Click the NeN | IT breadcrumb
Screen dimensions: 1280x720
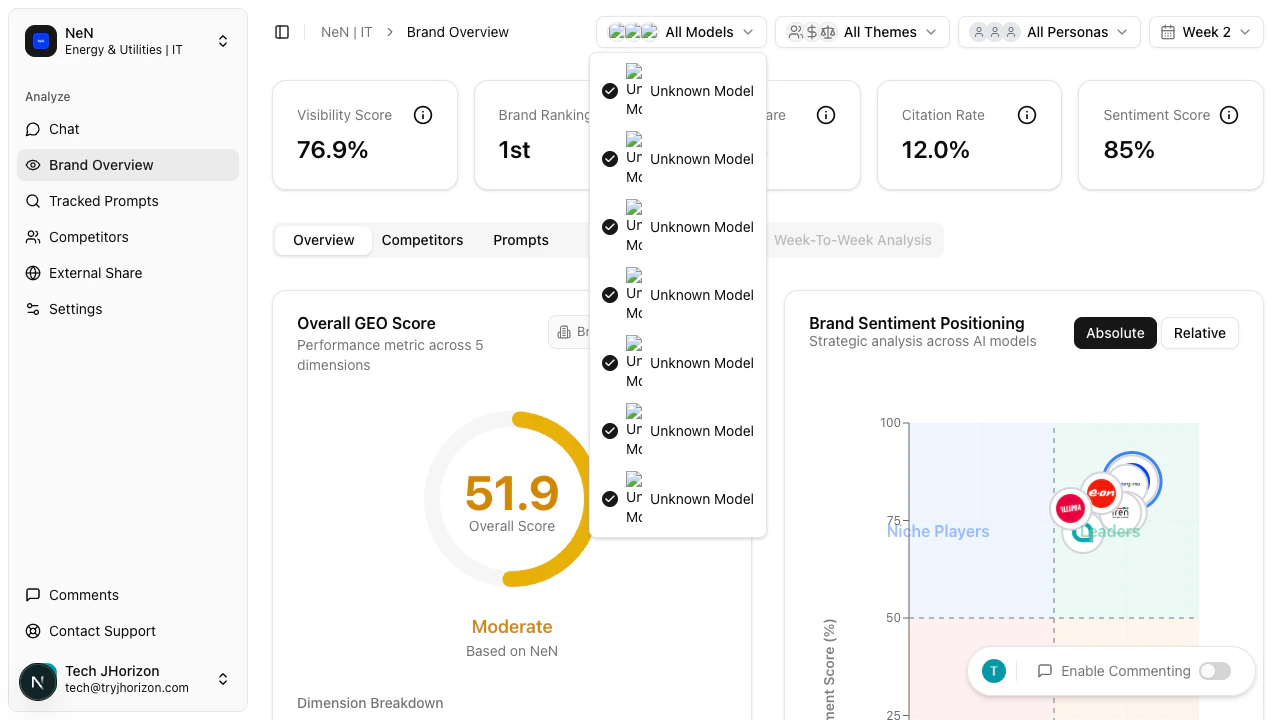347,32
